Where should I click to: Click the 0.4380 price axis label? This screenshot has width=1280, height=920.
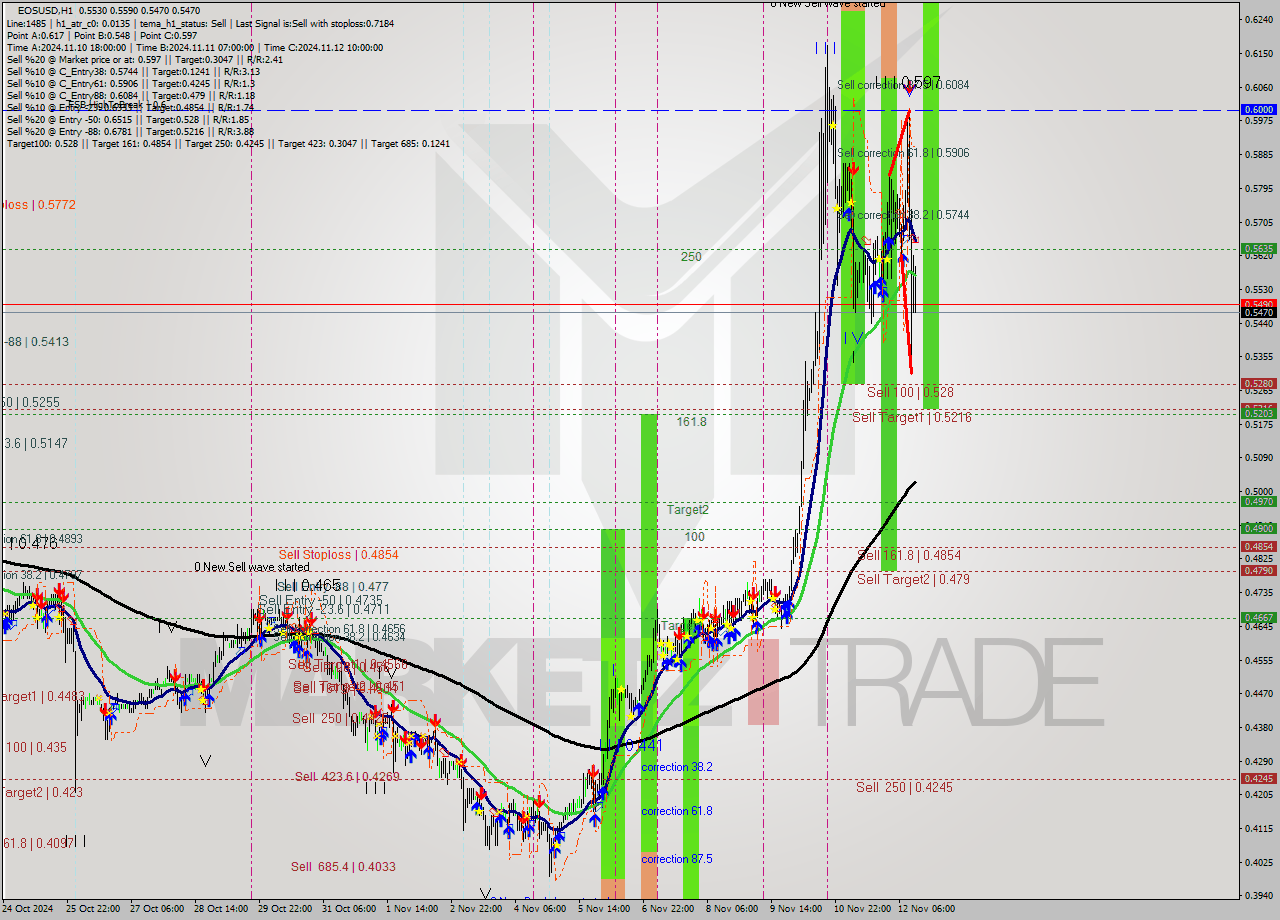point(1259,727)
